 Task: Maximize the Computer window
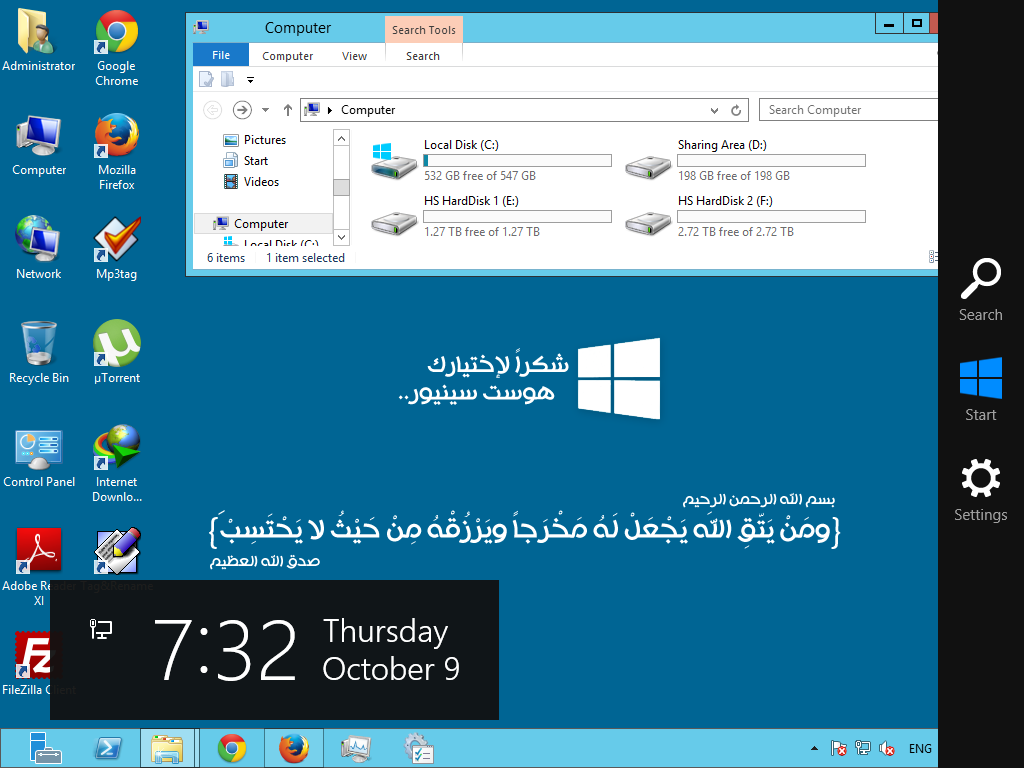coord(916,24)
